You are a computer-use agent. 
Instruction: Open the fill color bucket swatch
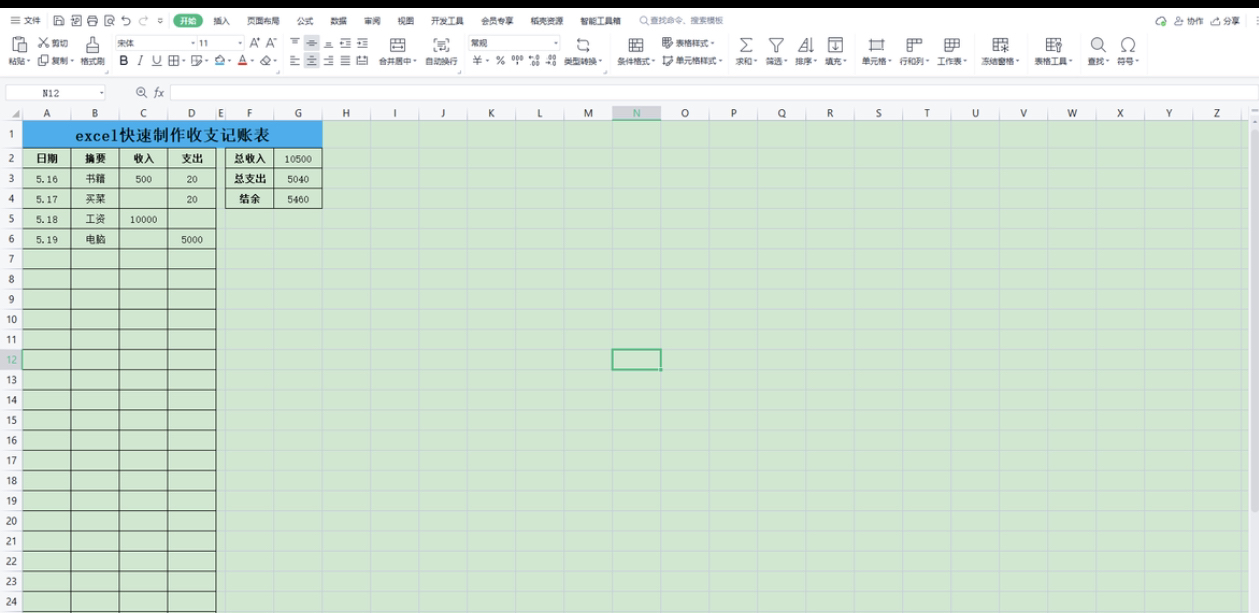pos(218,61)
